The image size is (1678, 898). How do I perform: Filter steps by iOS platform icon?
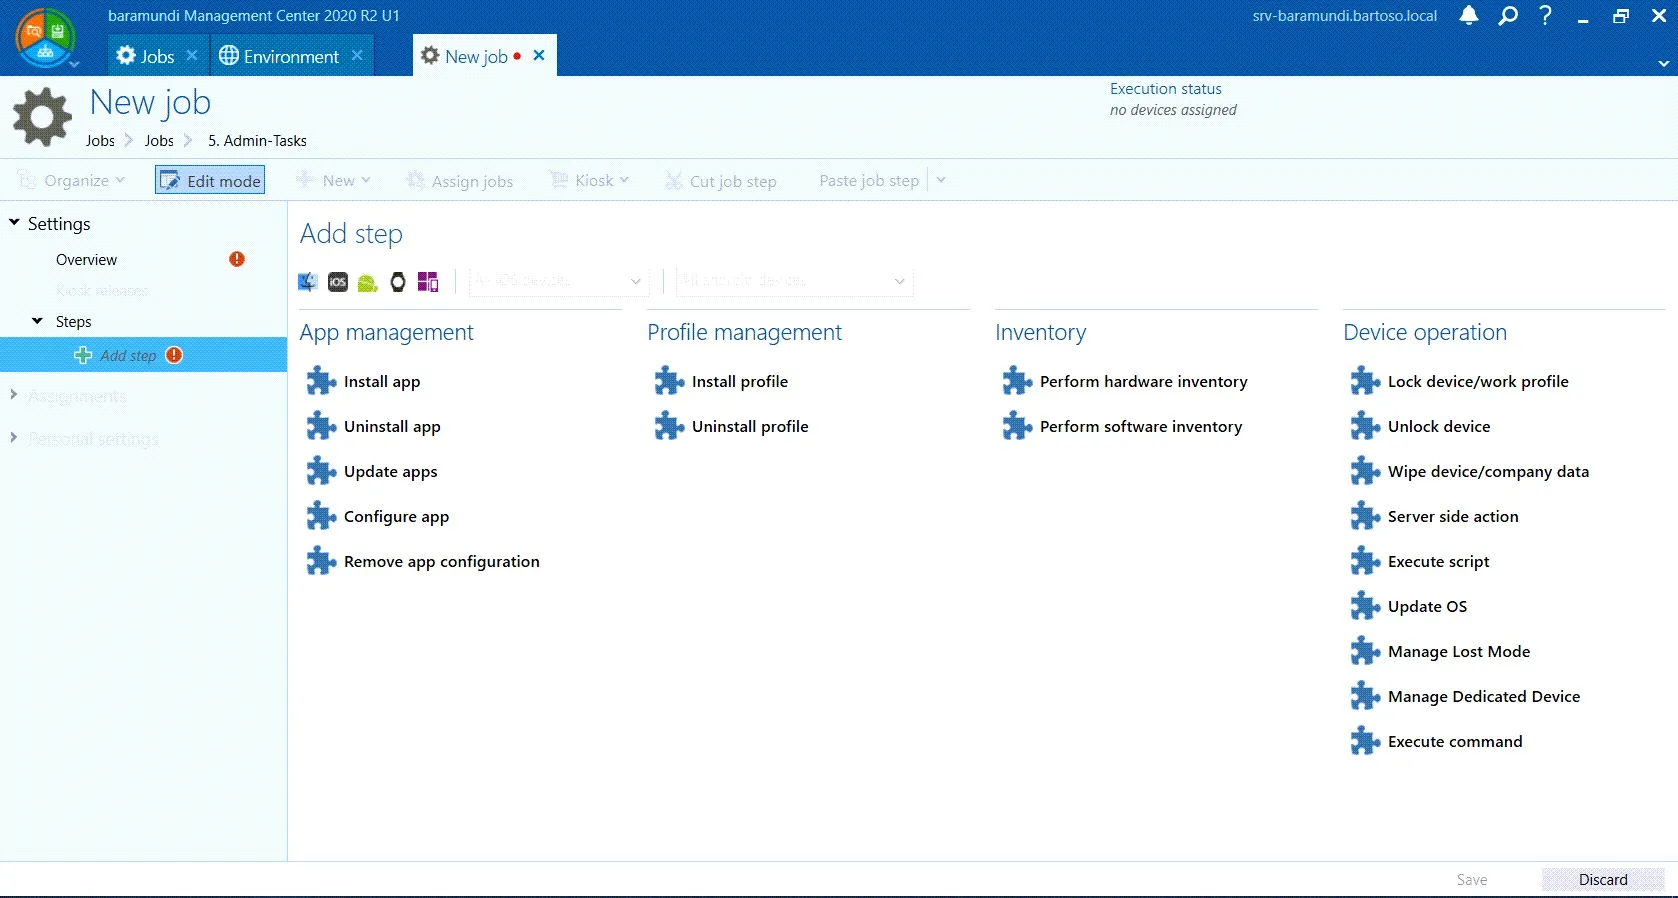tap(338, 282)
